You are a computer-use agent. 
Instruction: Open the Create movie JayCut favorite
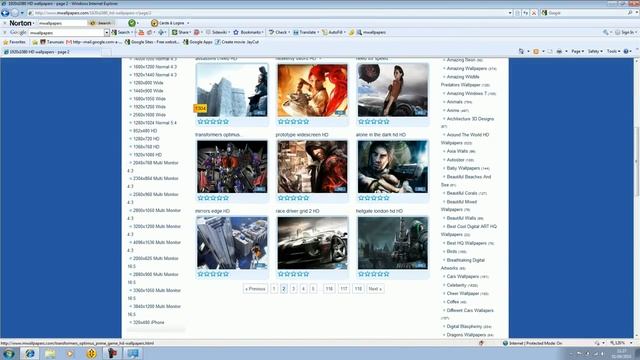(x=237, y=42)
